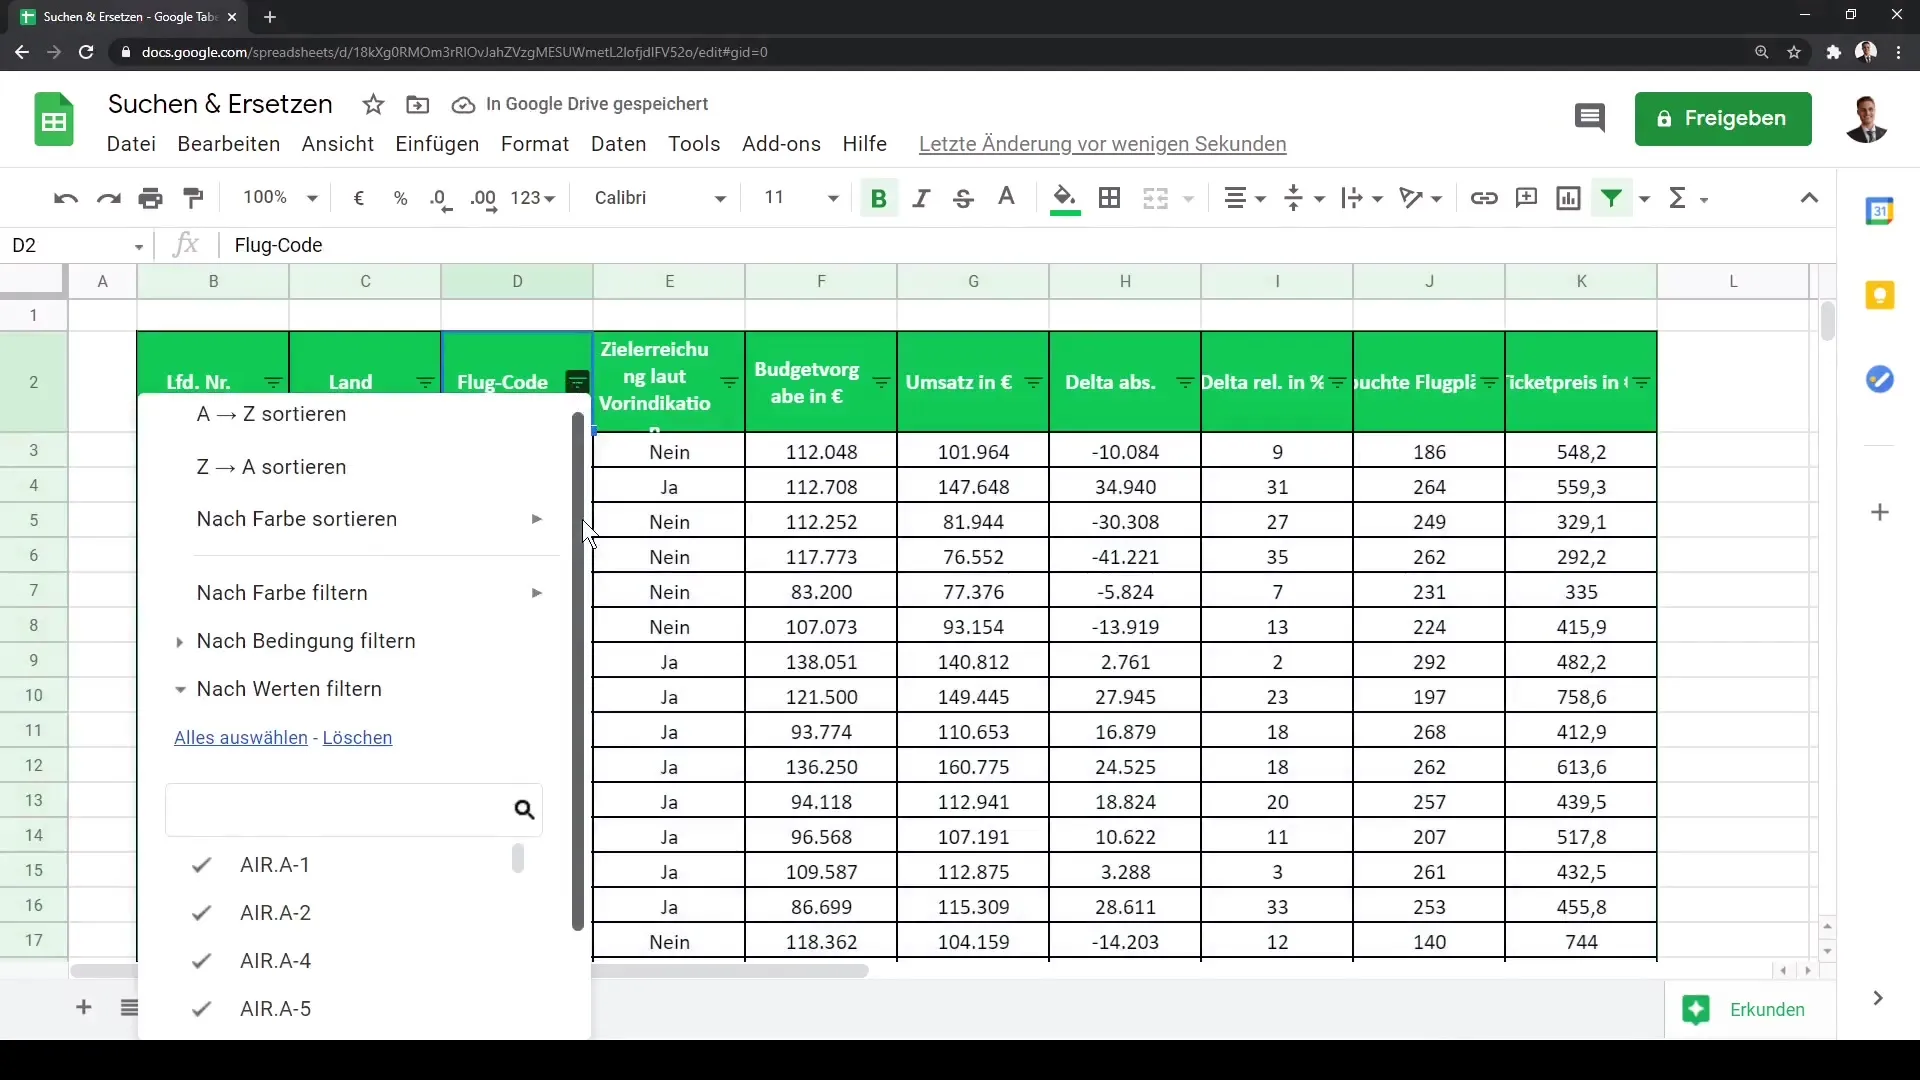Screen dimensions: 1920x1080
Task: Undo the last action
Action: [x=66, y=198]
